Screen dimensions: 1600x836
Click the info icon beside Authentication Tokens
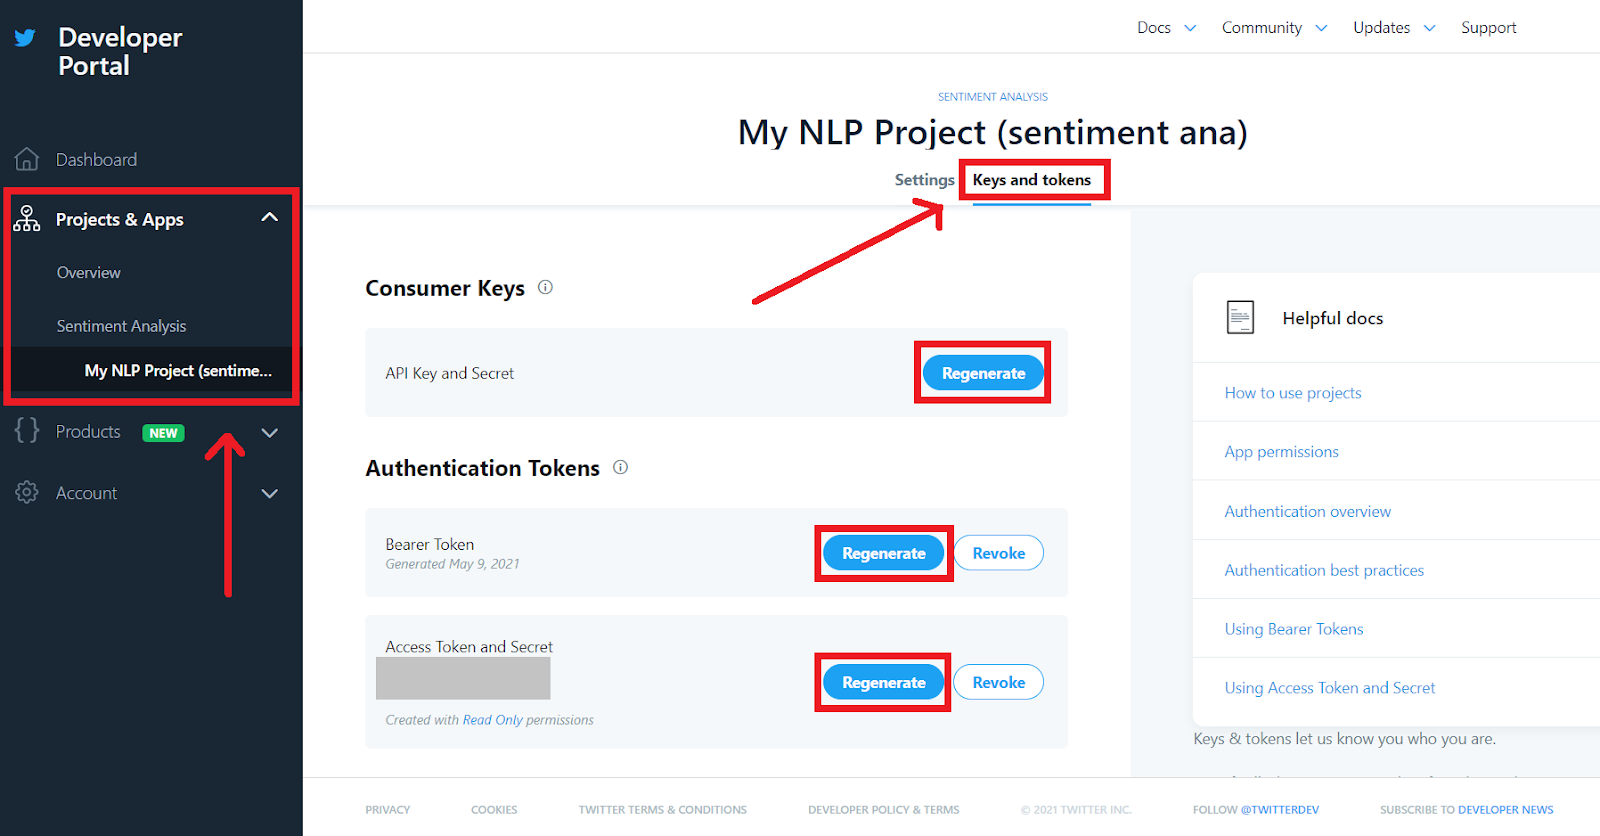click(x=620, y=467)
